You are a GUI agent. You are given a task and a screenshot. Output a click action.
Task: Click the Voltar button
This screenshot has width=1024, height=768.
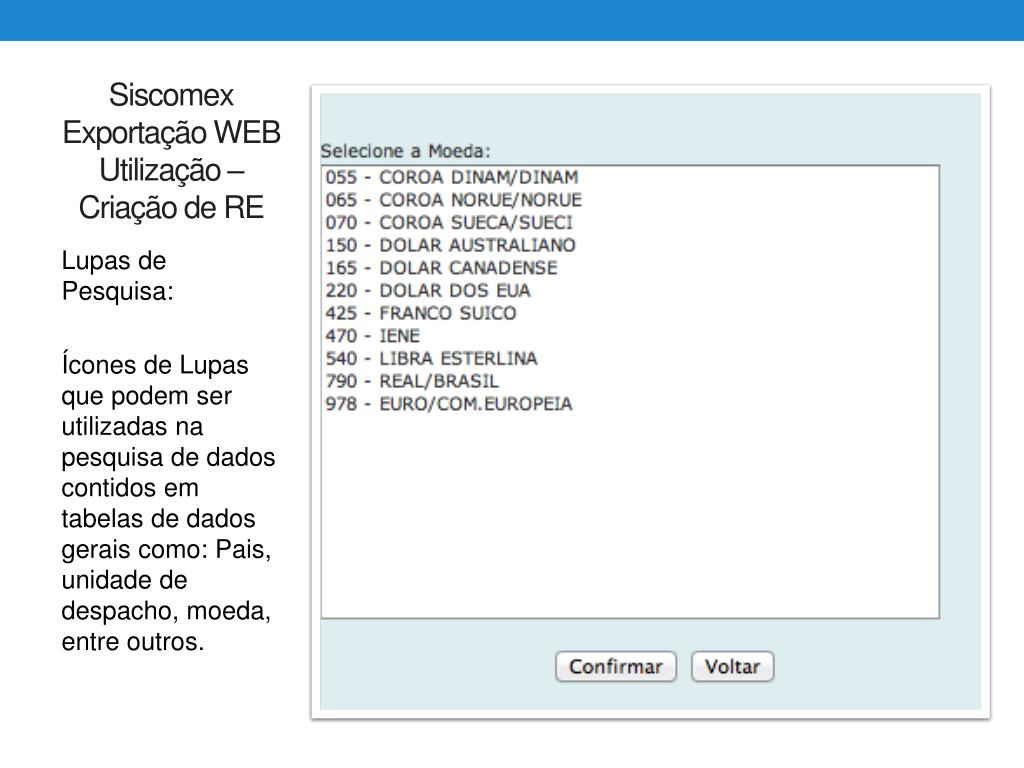pyautogui.click(x=732, y=667)
